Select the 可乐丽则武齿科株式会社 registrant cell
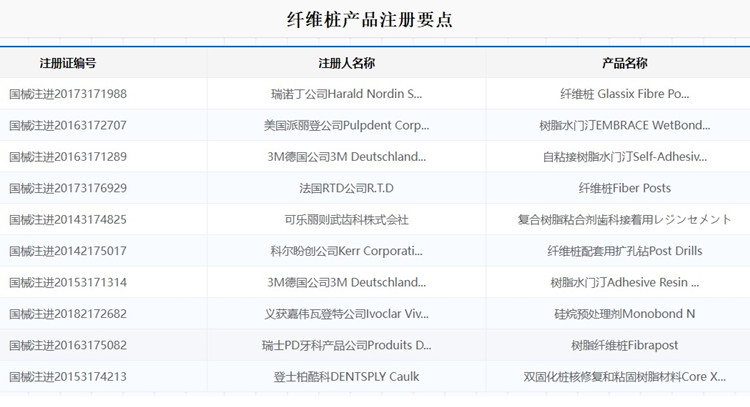The height and width of the screenshot is (407, 750). point(346,220)
